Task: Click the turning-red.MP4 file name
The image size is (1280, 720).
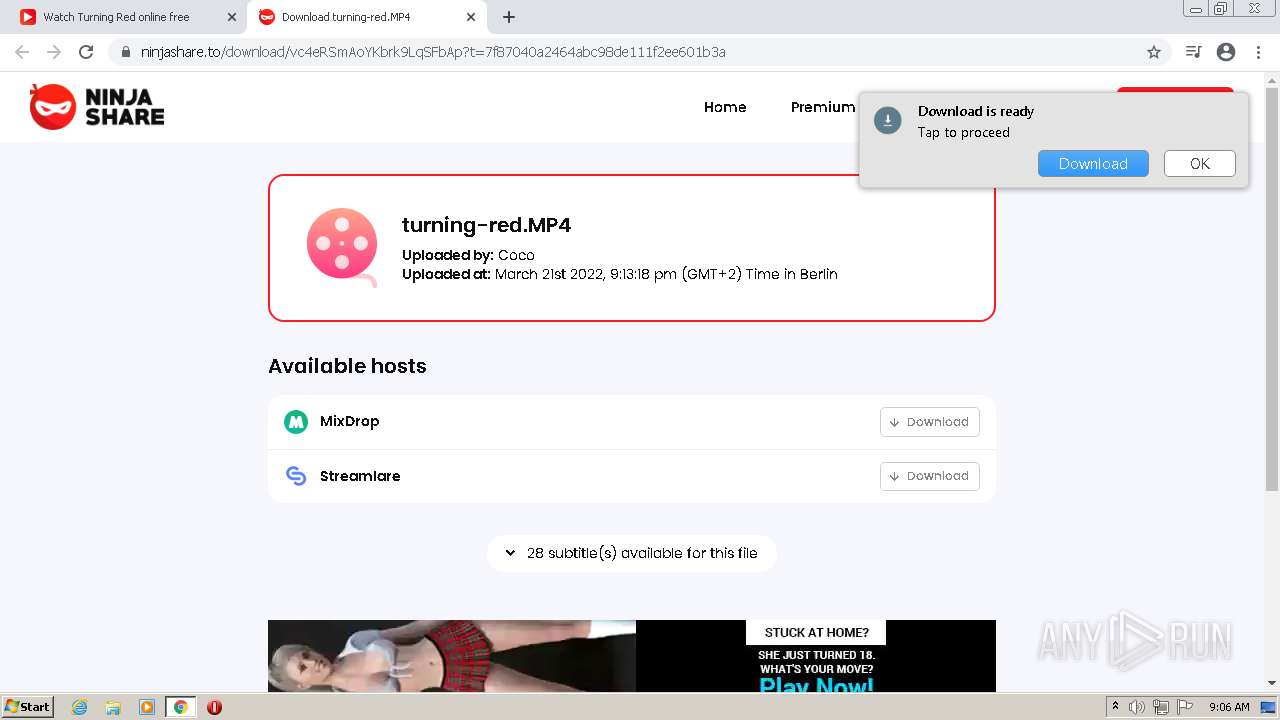Action: point(486,225)
